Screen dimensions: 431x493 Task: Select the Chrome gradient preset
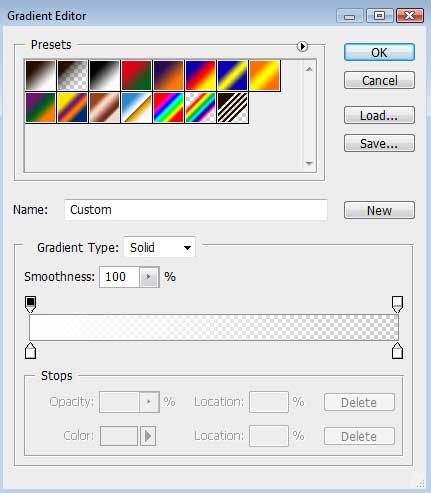(136, 108)
